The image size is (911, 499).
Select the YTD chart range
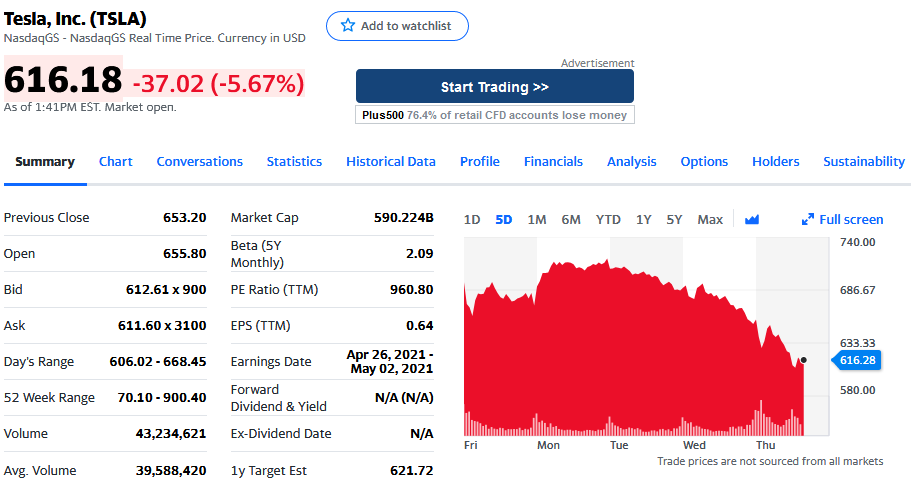(x=608, y=220)
